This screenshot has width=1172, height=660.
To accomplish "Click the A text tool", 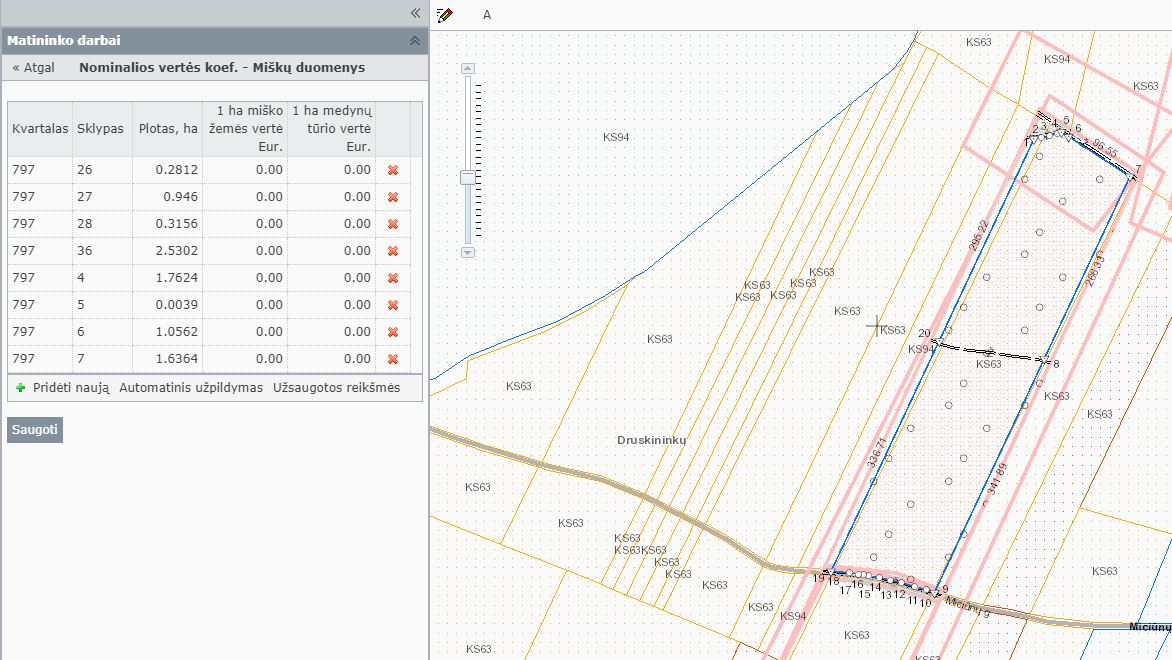I will click(x=487, y=15).
